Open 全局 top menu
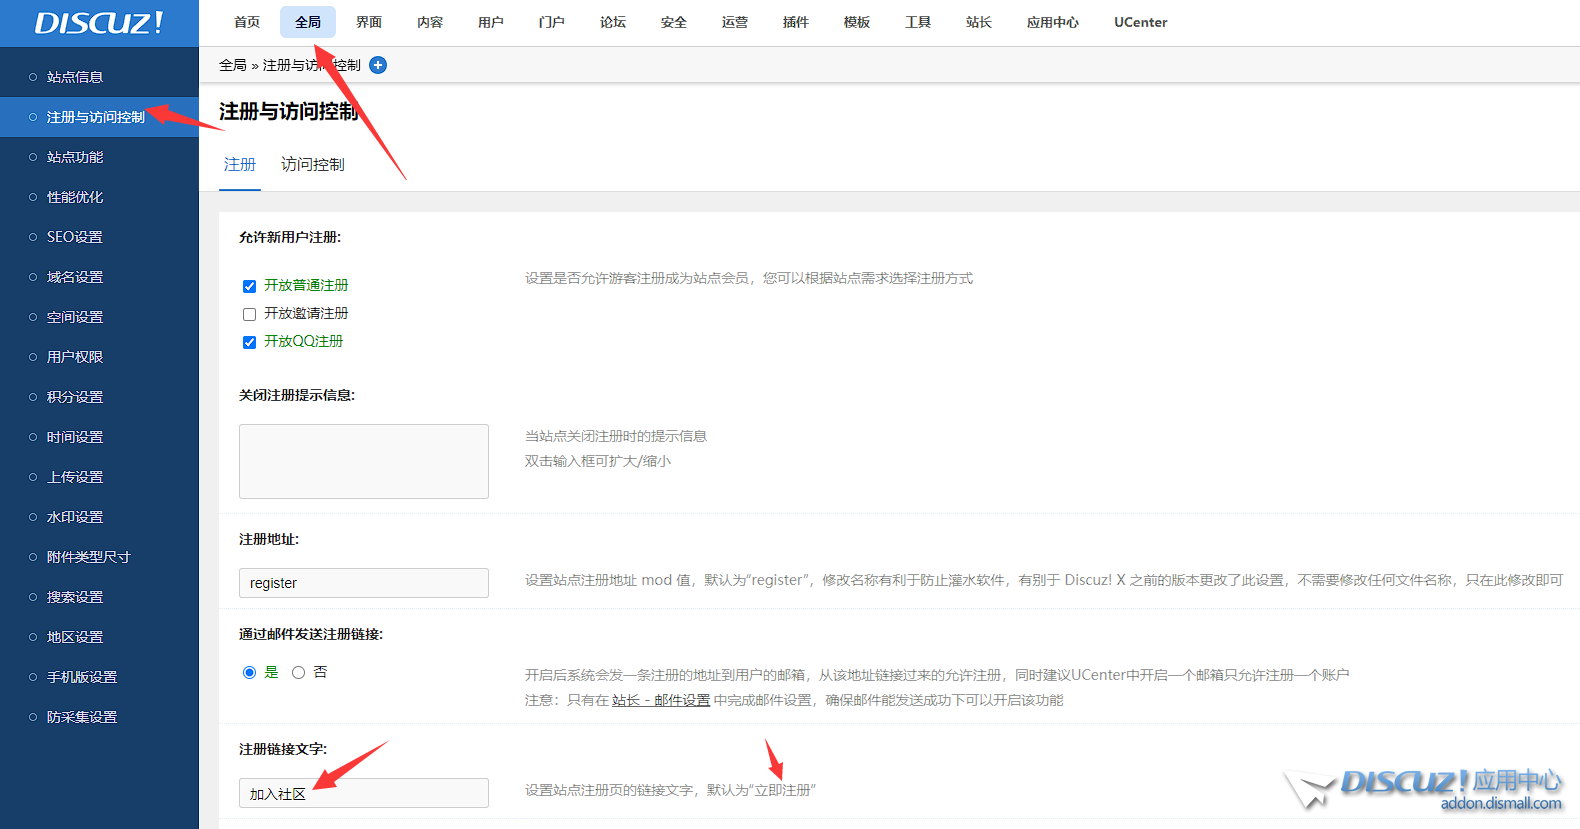Screen dimensions: 1580x829 pos(308,22)
